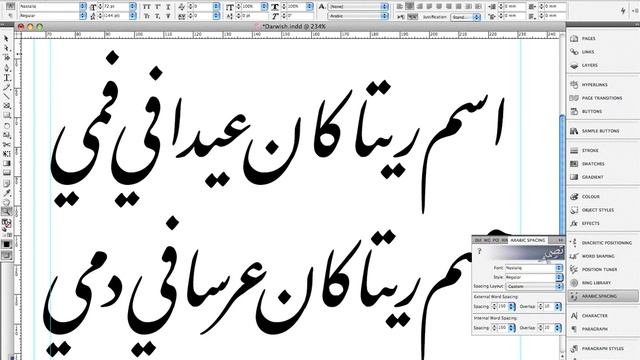Screen dimensions: 640x360
Task: Toggle All Caps in control bar
Action: coord(147,7)
